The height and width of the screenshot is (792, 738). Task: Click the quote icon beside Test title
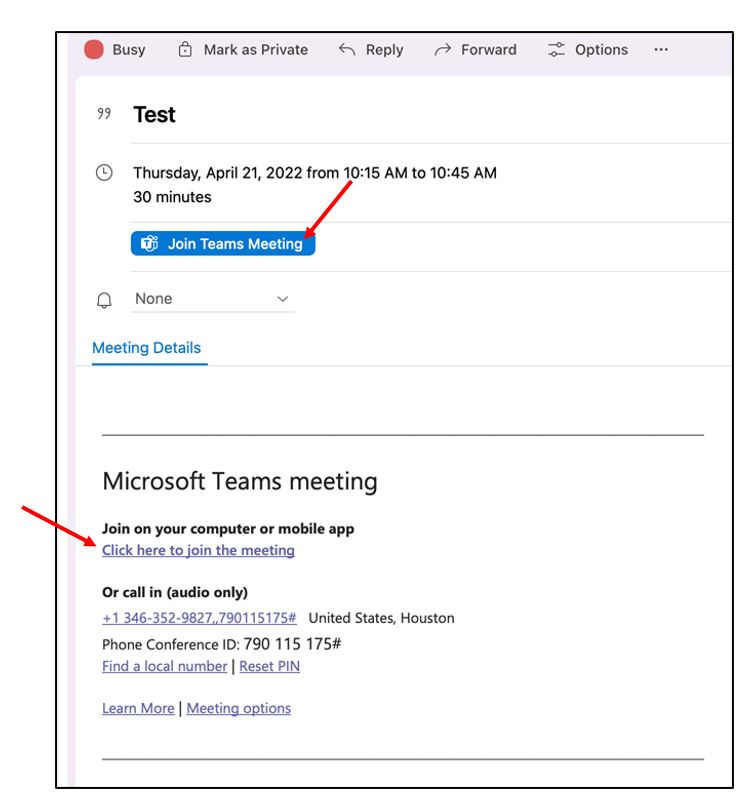(103, 115)
